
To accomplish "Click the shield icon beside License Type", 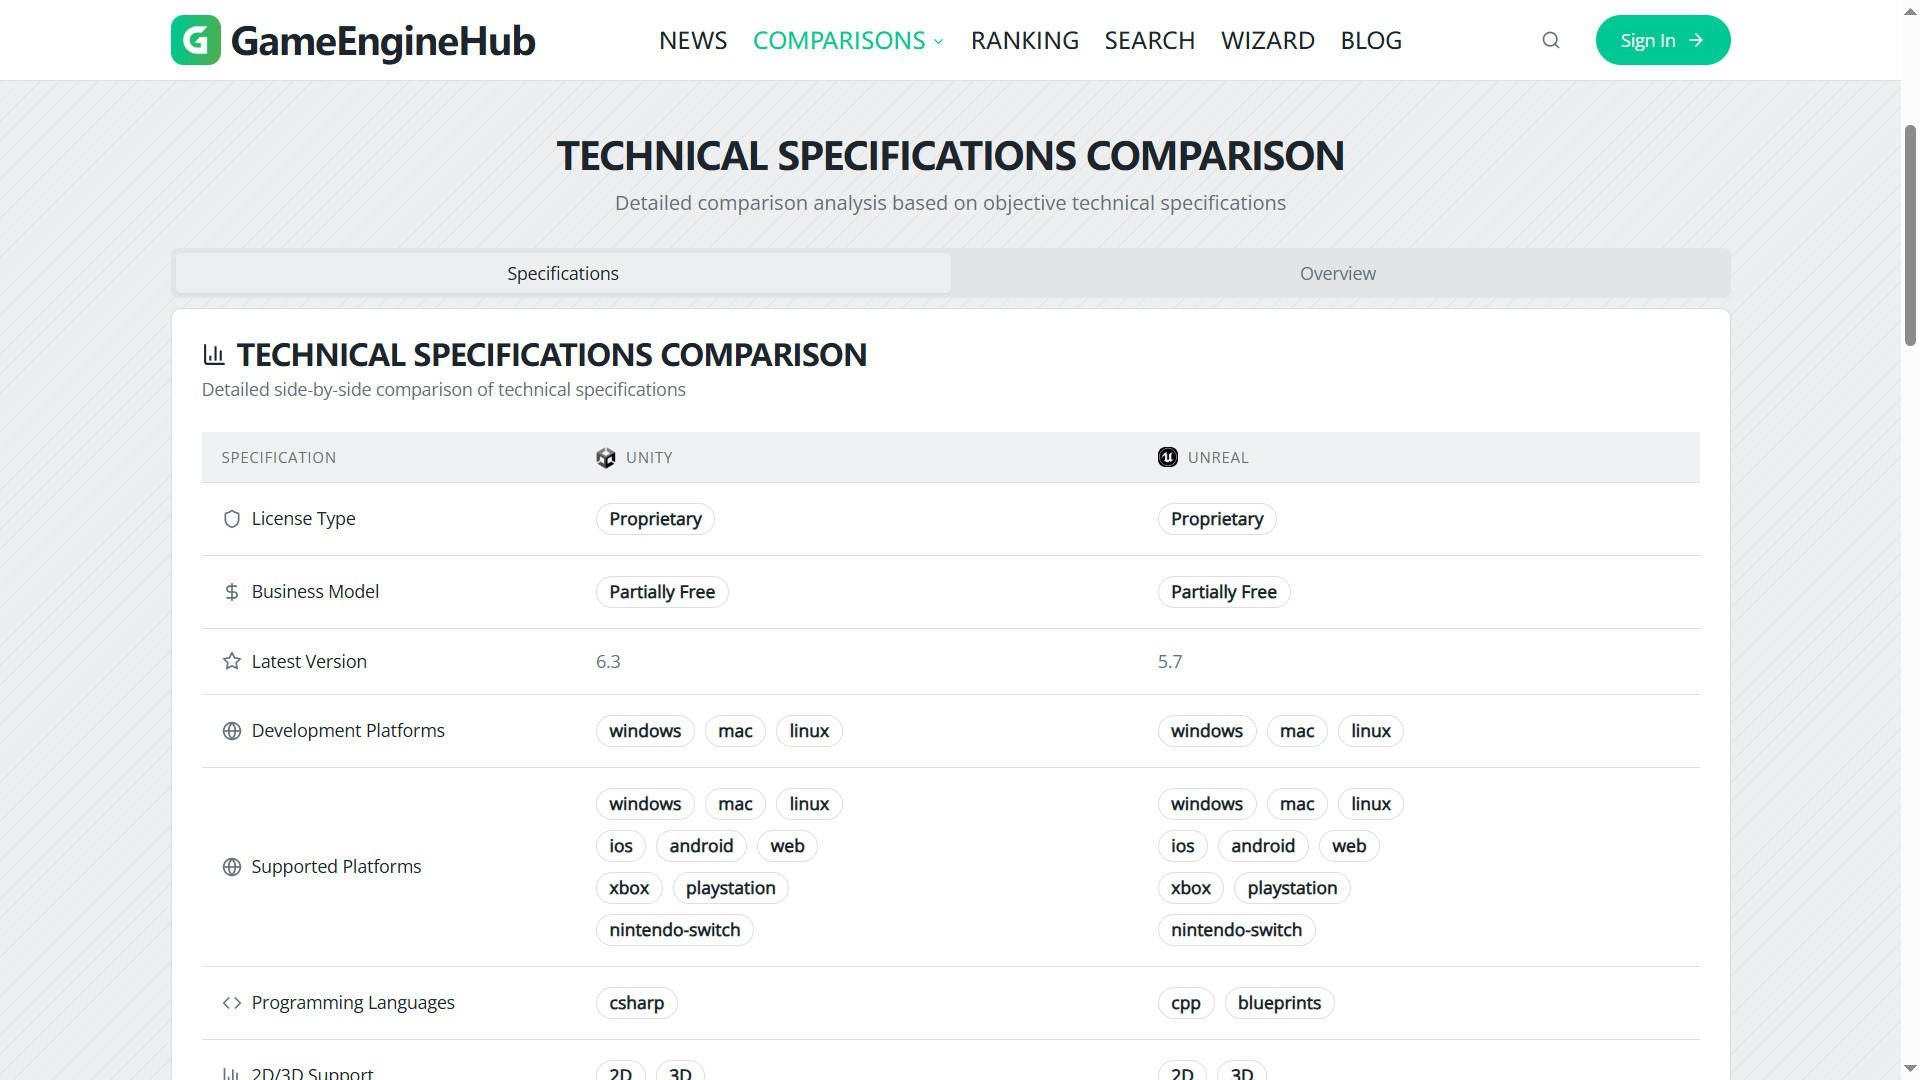I will [231, 519].
